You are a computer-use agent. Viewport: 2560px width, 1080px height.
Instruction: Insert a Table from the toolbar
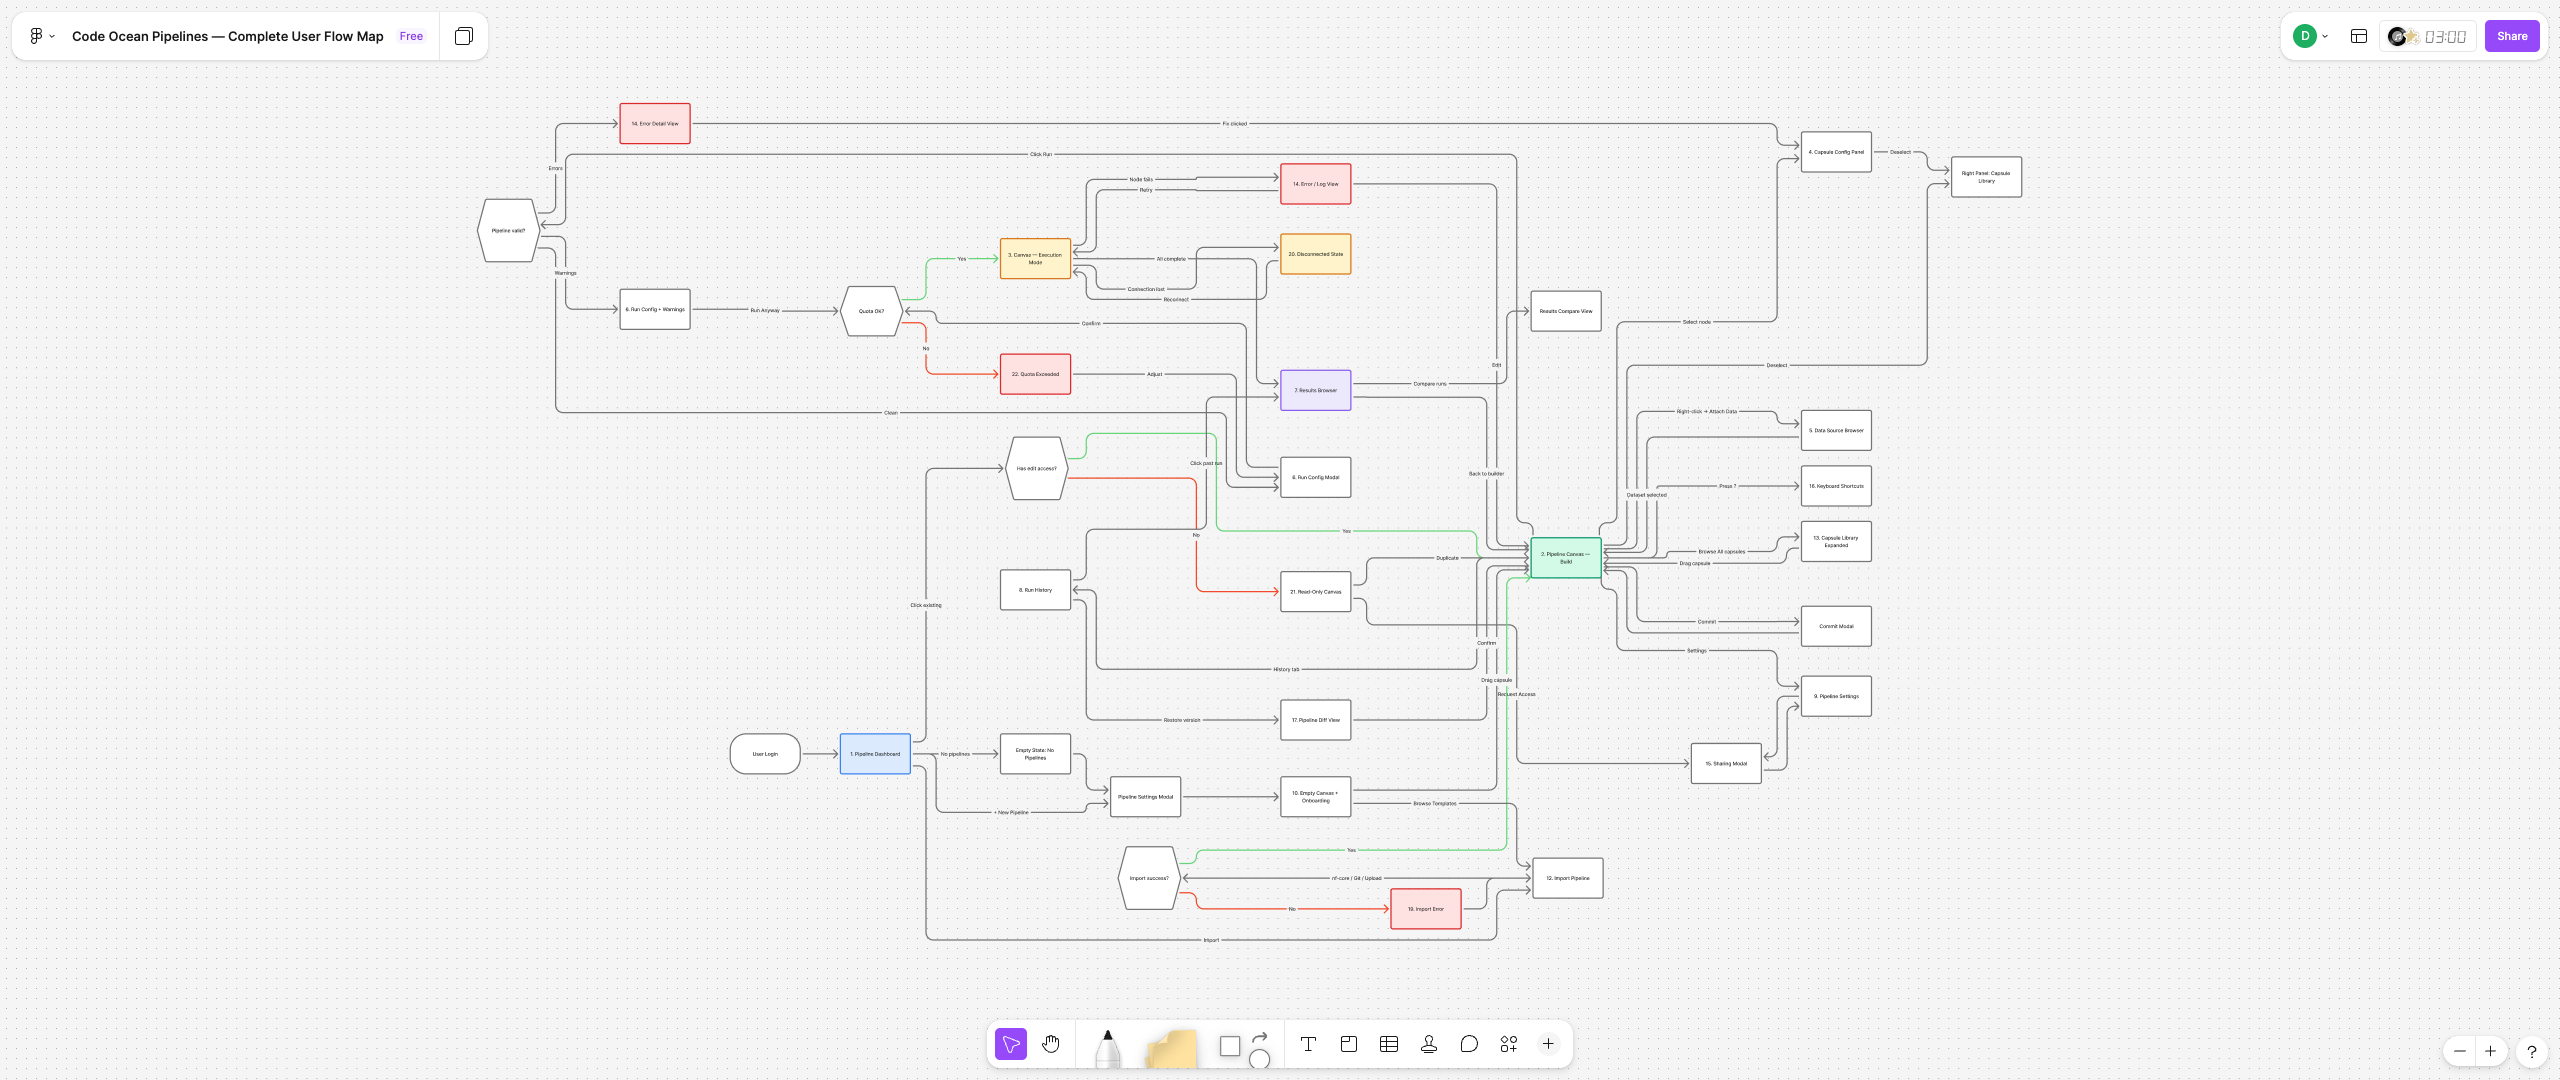coord(1388,1043)
